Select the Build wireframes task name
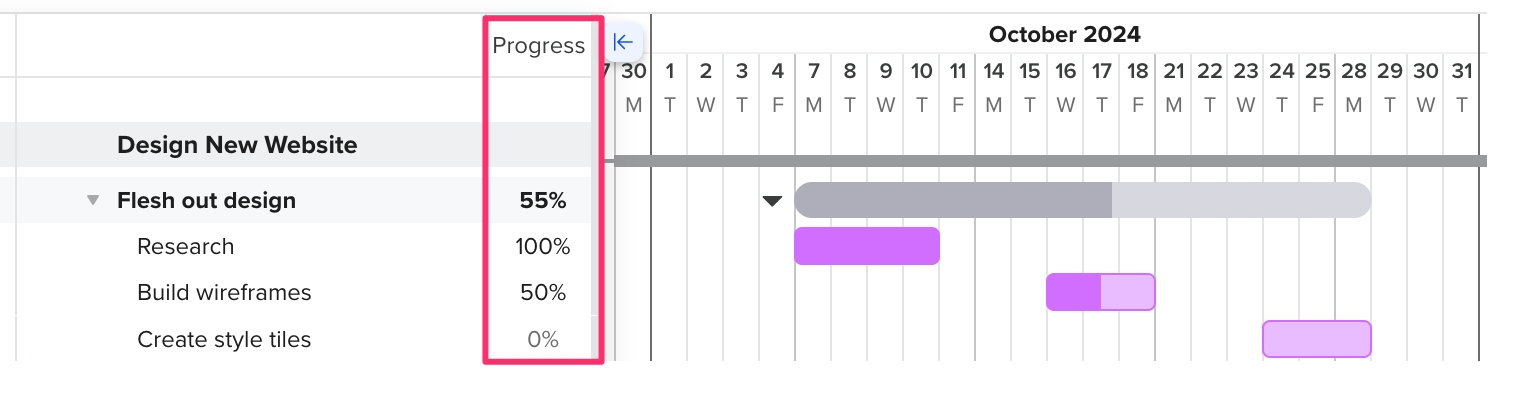This screenshot has height=406, width=1528. 224,292
